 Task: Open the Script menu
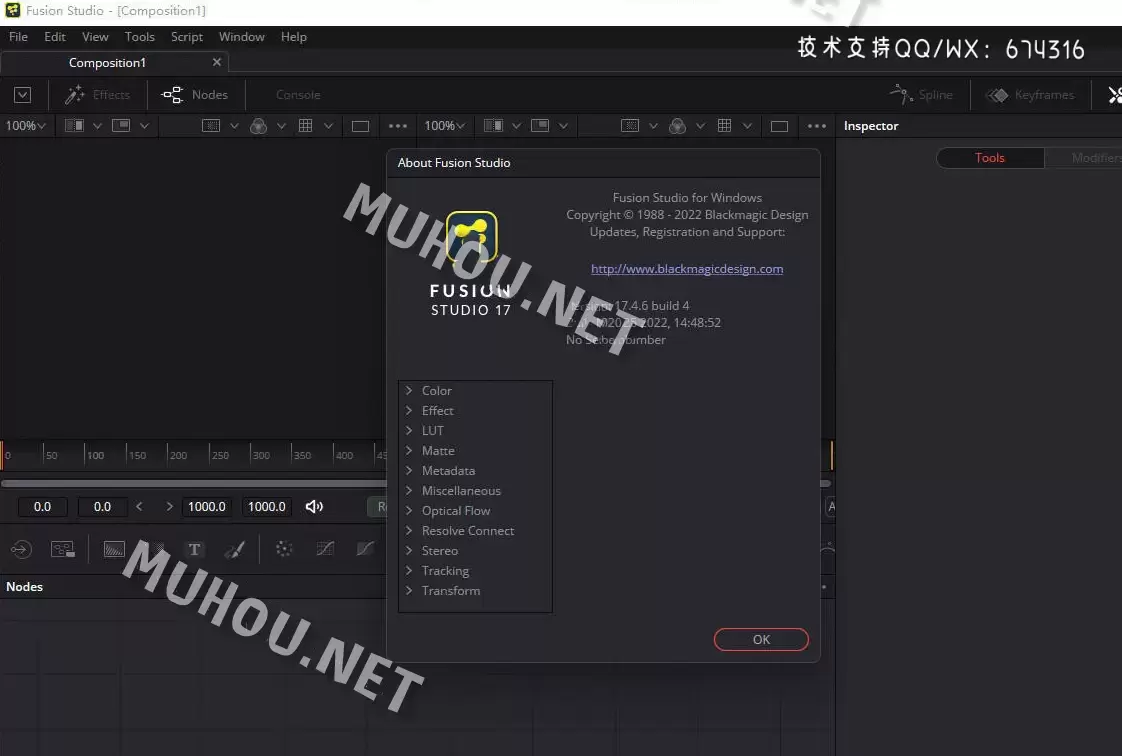click(187, 36)
